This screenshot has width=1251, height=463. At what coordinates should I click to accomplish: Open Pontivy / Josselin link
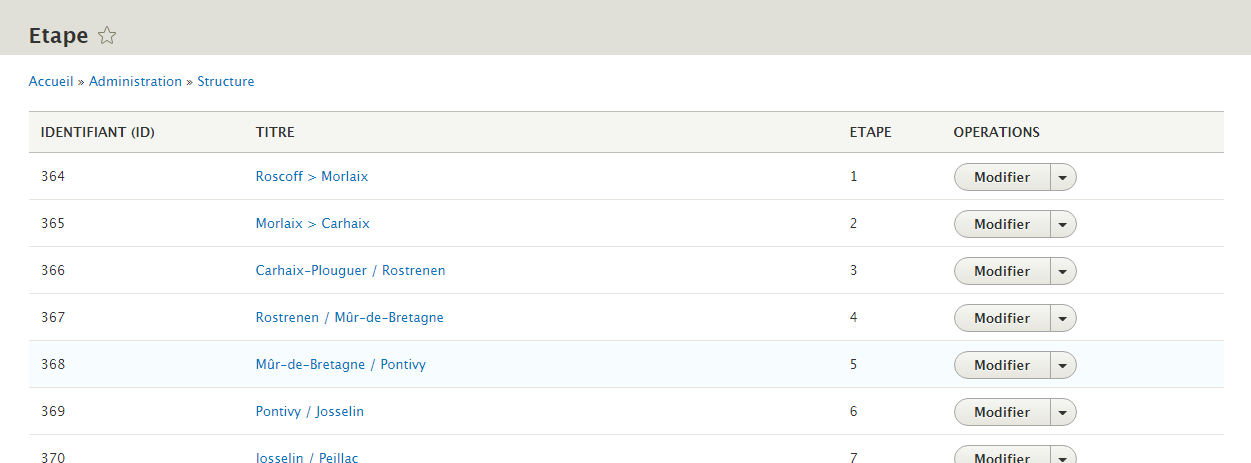coord(309,412)
